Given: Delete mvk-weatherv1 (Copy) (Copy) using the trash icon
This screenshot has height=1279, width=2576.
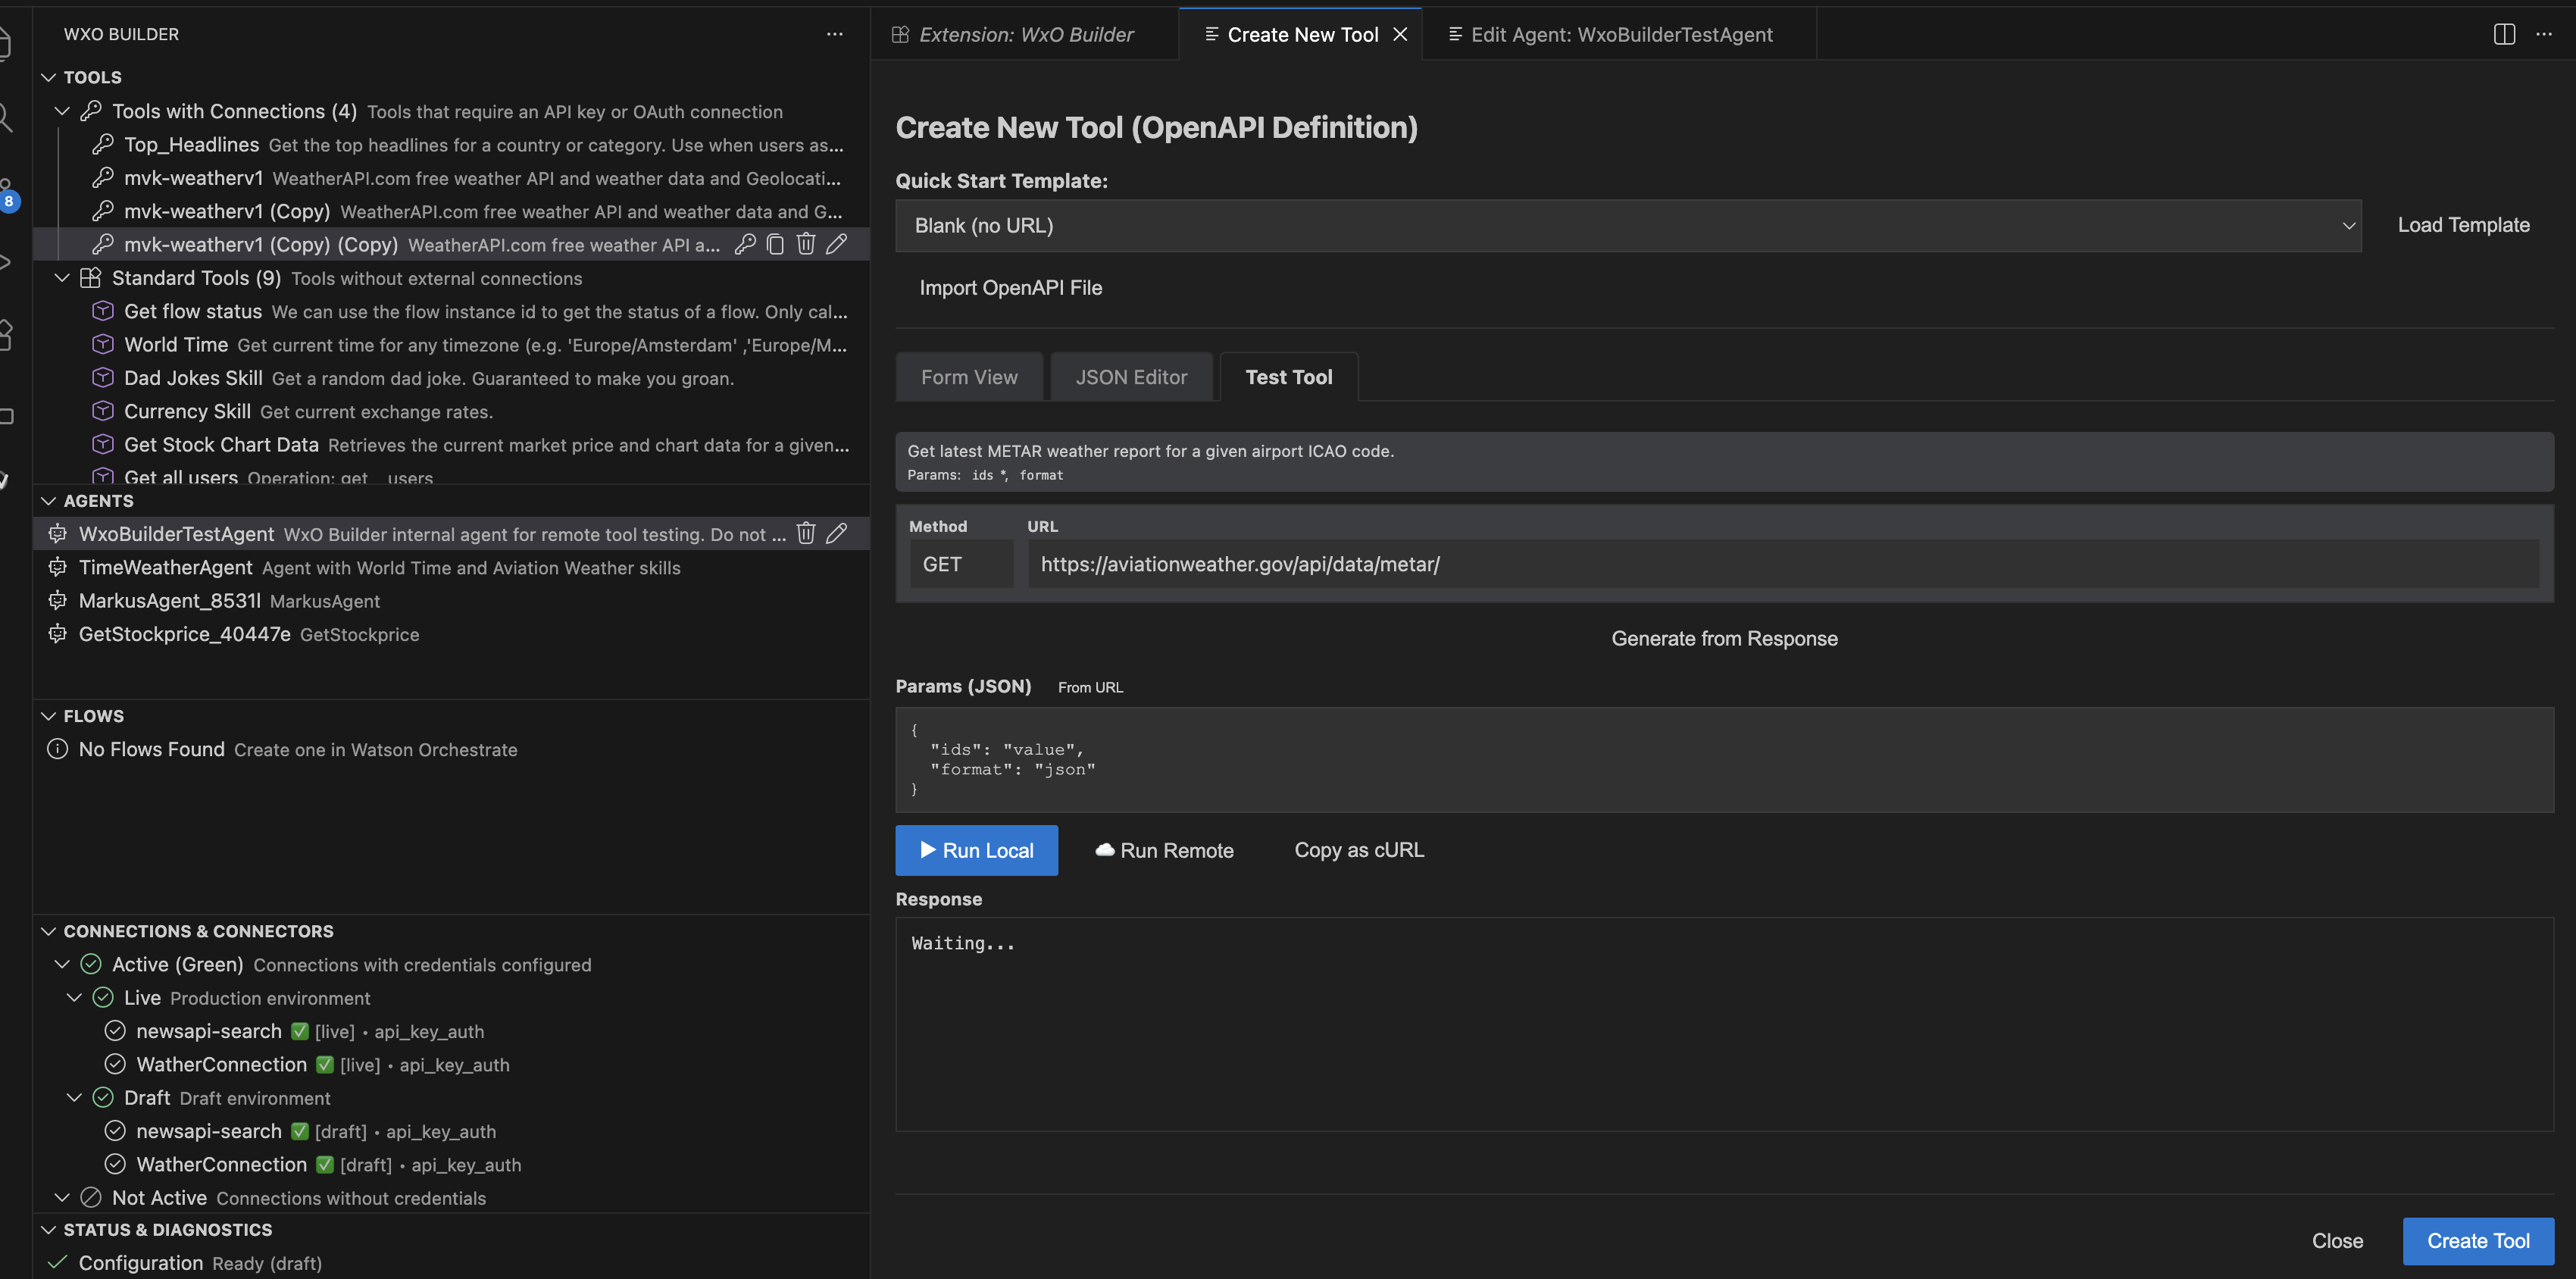Looking at the screenshot, I should [x=806, y=244].
